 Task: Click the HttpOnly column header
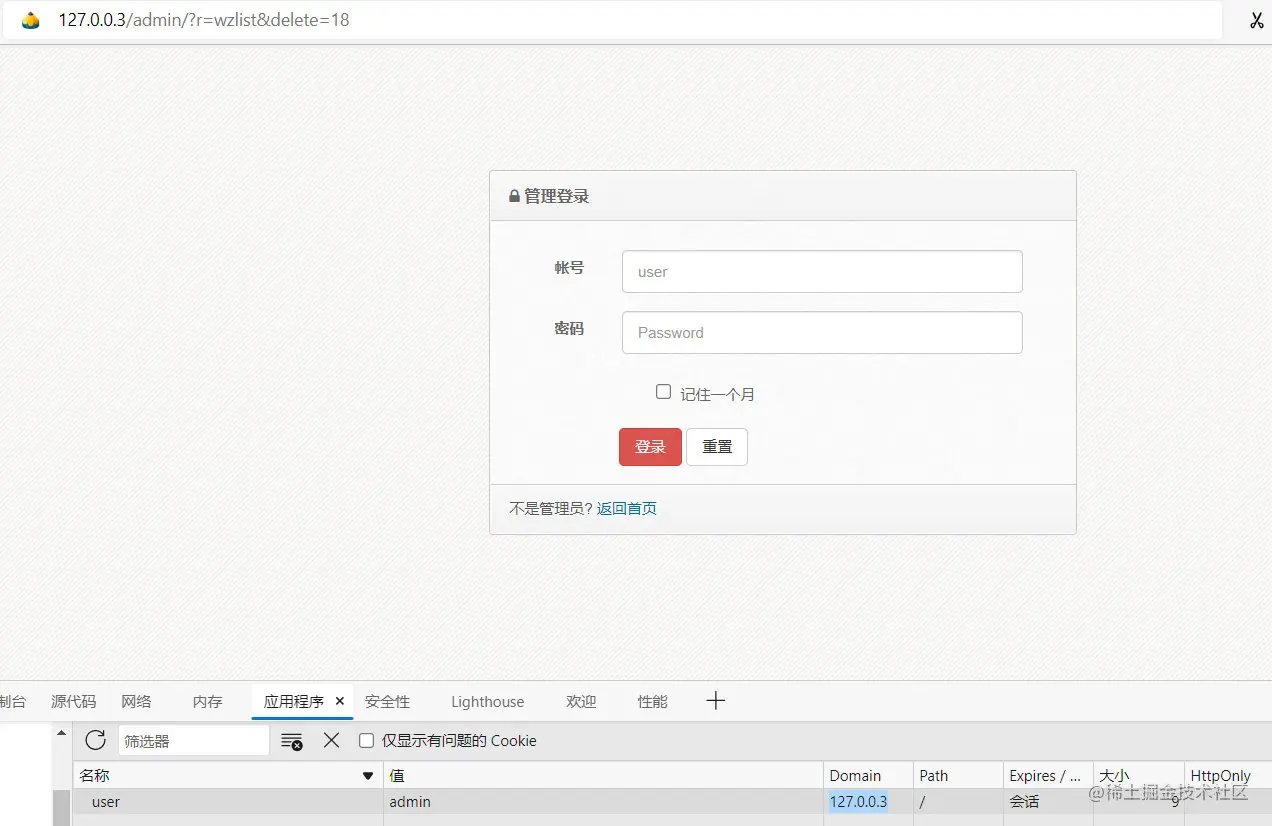tap(1228, 776)
